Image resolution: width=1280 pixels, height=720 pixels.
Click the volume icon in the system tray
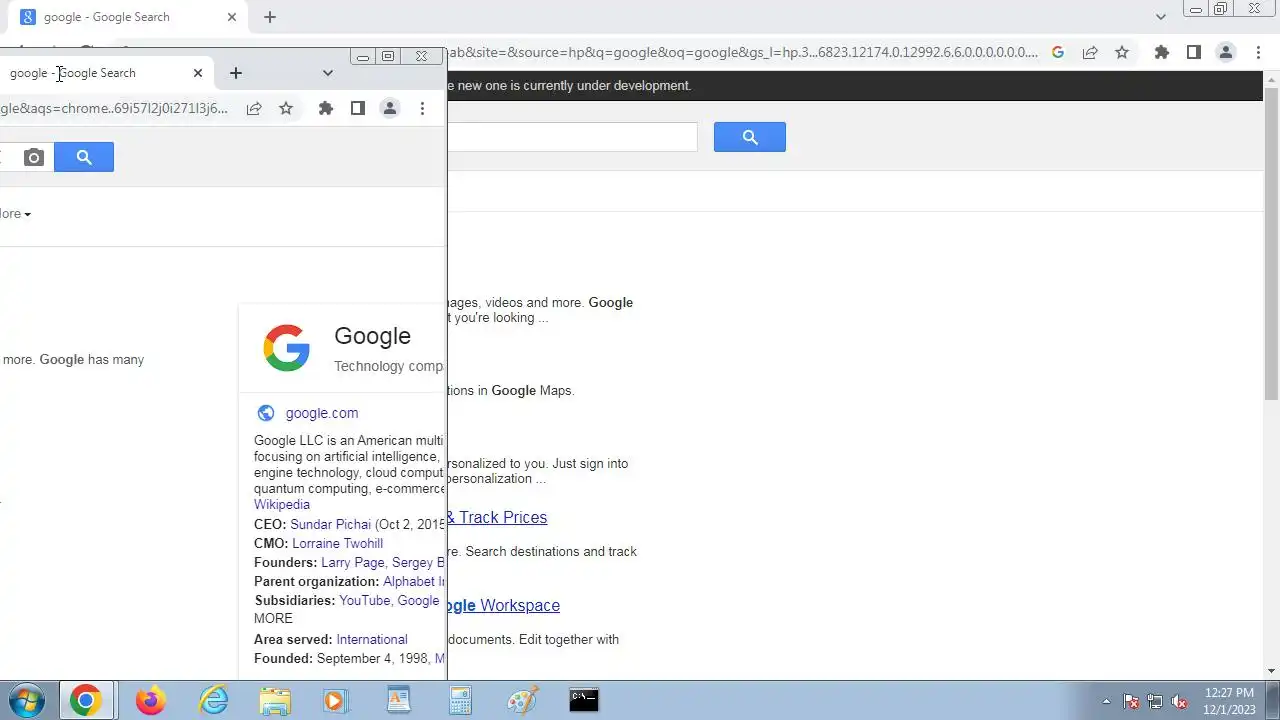click(x=1180, y=702)
